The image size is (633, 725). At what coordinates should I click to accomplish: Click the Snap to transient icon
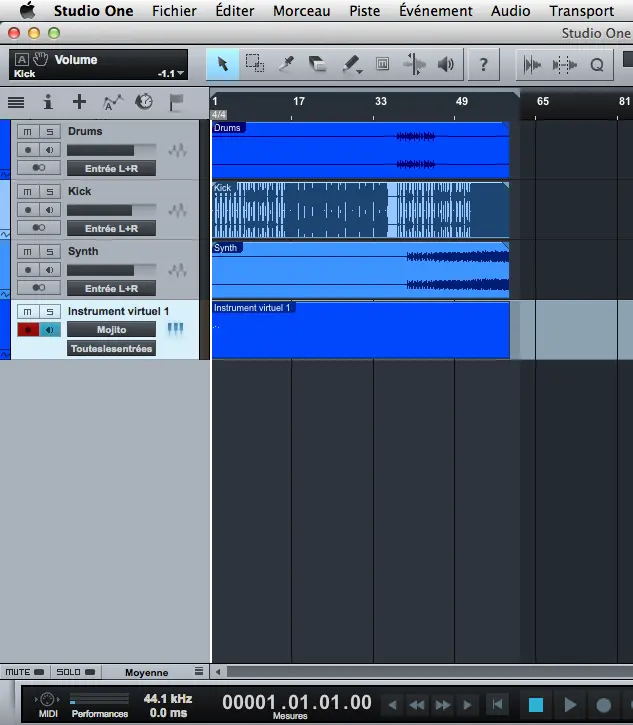pos(532,65)
